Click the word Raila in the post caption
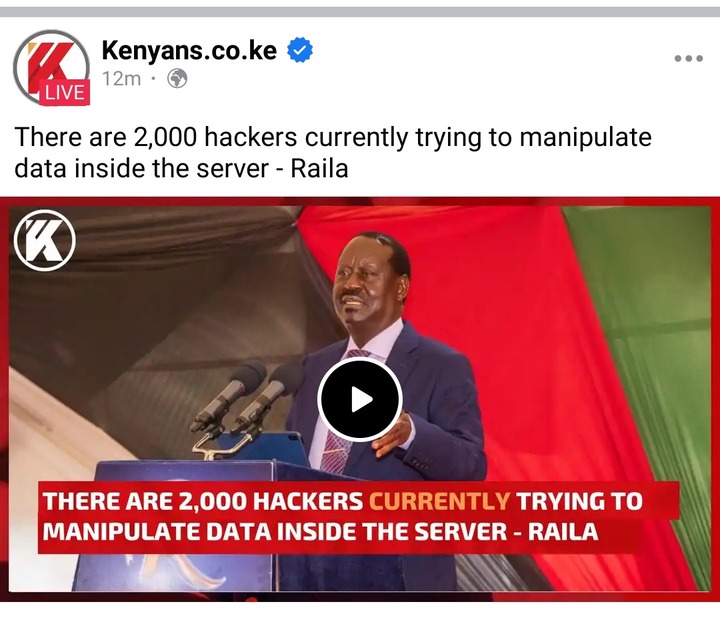720x618 pixels. pos(320,169)
